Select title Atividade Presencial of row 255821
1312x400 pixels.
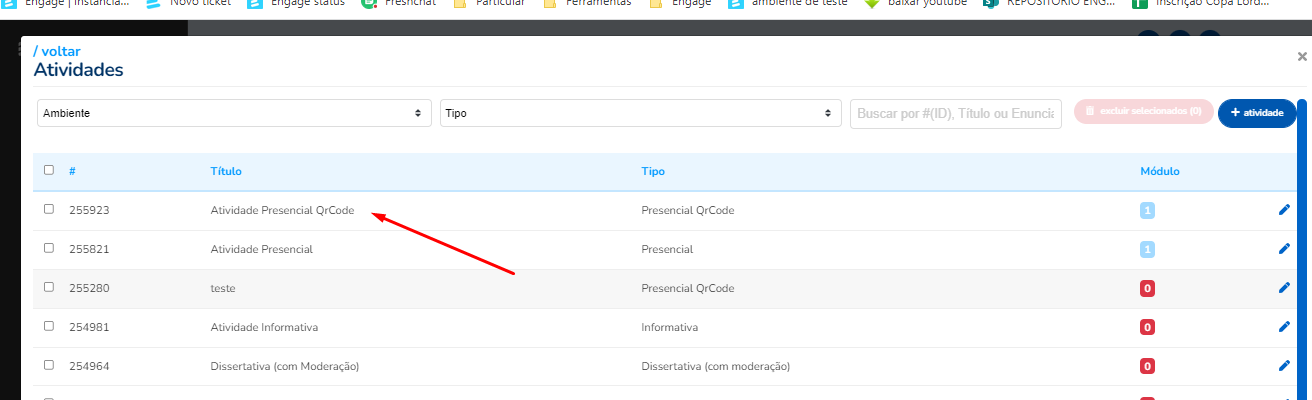(261, 249)
